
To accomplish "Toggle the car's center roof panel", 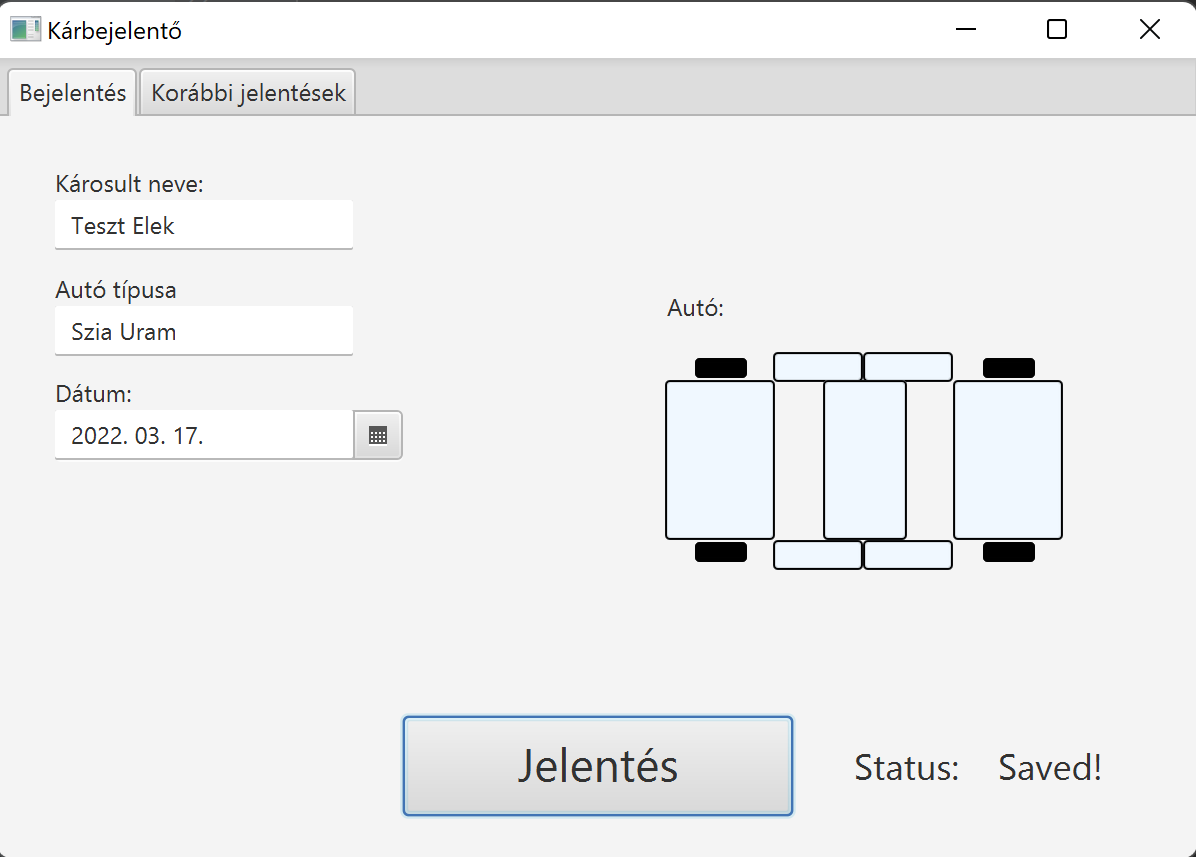I will click(x=865, y=460).
